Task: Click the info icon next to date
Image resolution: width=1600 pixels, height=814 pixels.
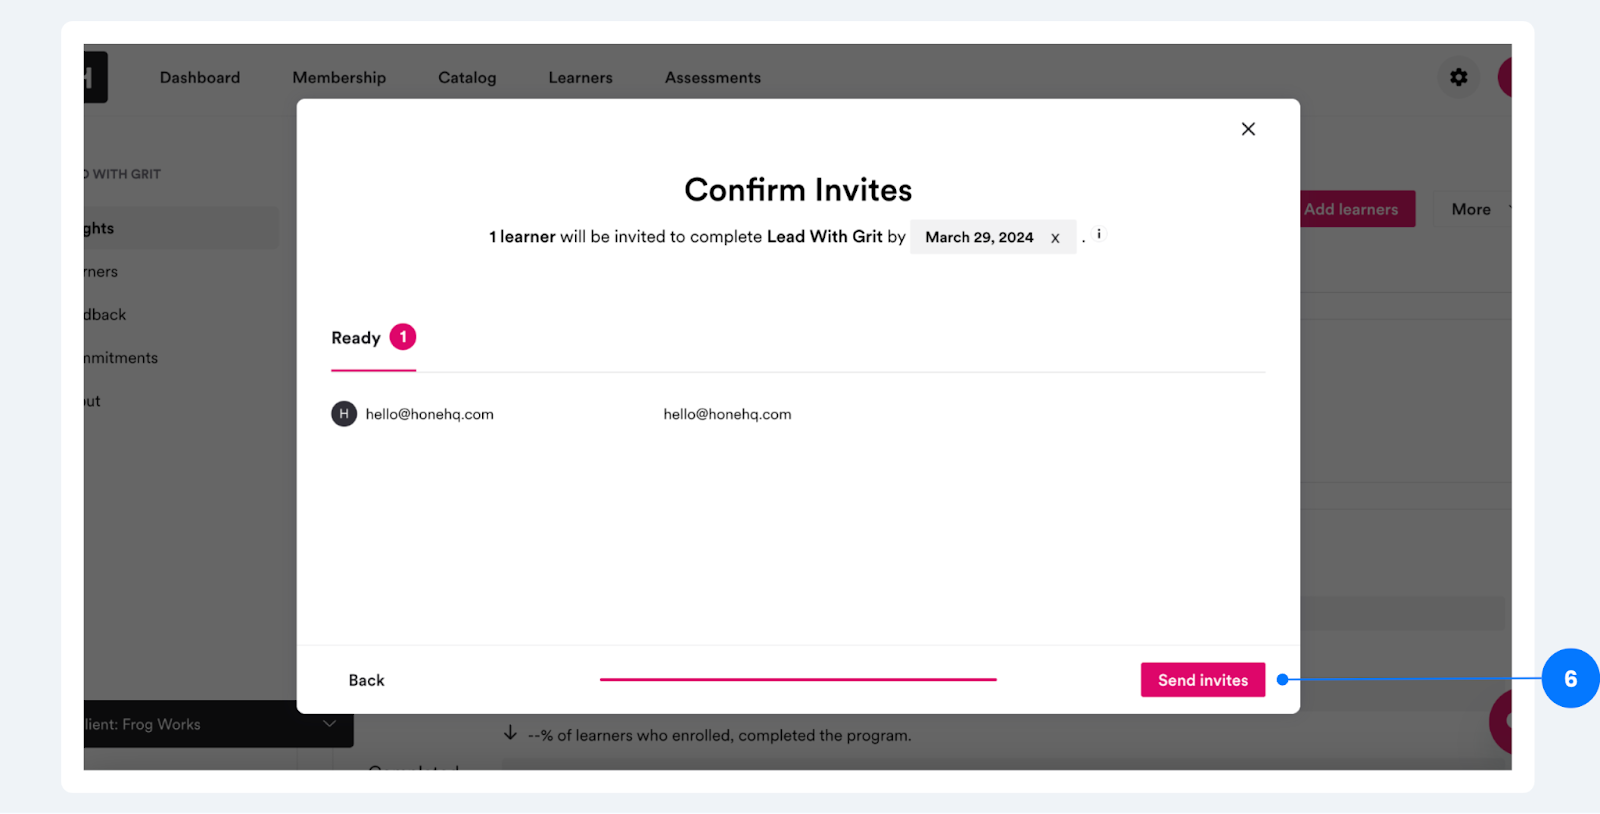Action: tap(1099, 235)
